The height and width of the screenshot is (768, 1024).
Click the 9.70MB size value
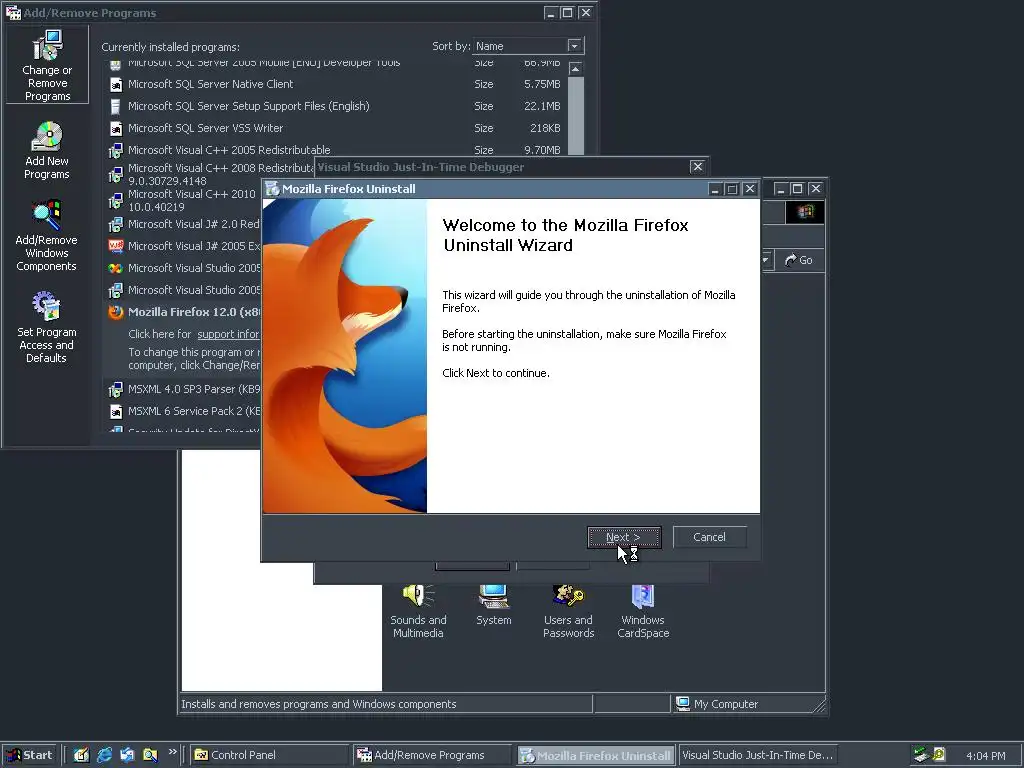[x=542, y=150]
